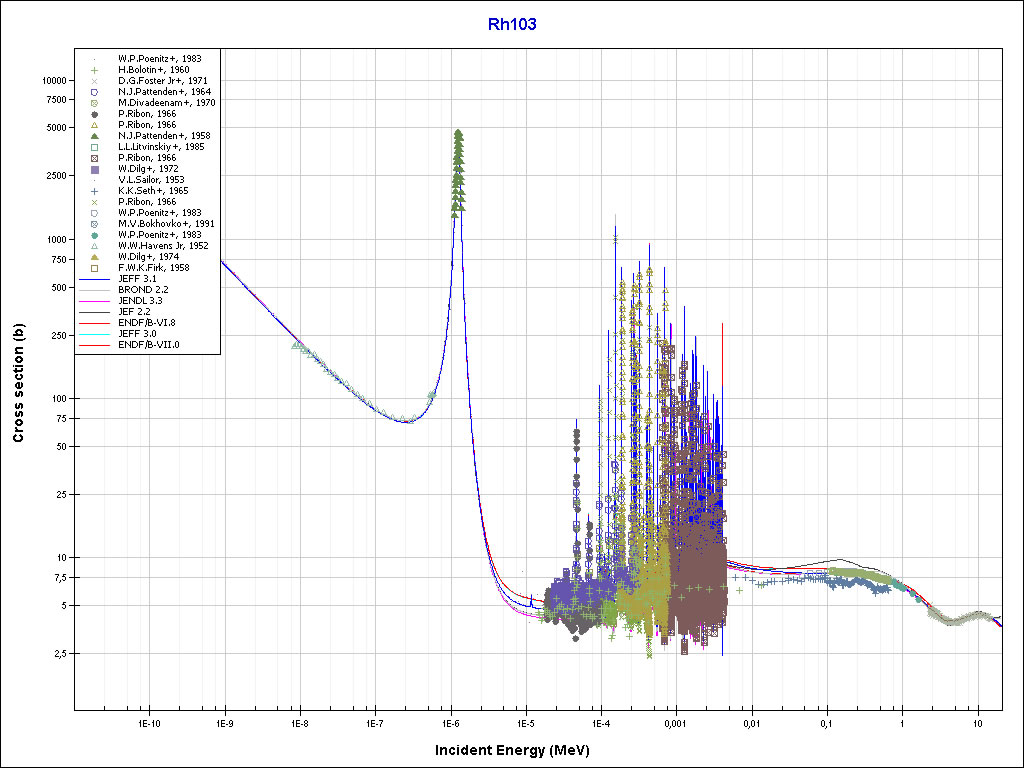Click the H.Bolotin+, 1960 plus marker in legend
This screenshot has height=768, width=1024.
pyautogui.click(x=93, y=70)
